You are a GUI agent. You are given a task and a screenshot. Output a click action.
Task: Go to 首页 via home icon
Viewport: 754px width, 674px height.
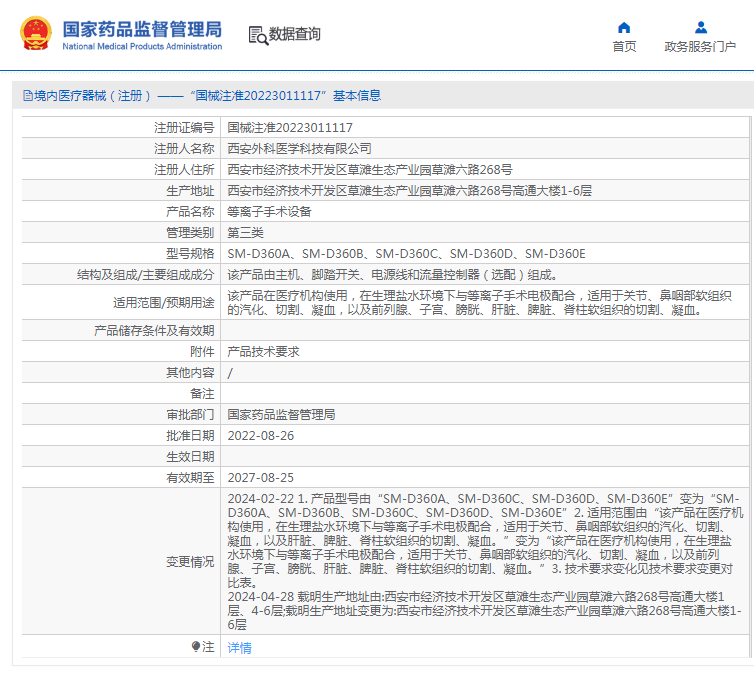point(624,27)
